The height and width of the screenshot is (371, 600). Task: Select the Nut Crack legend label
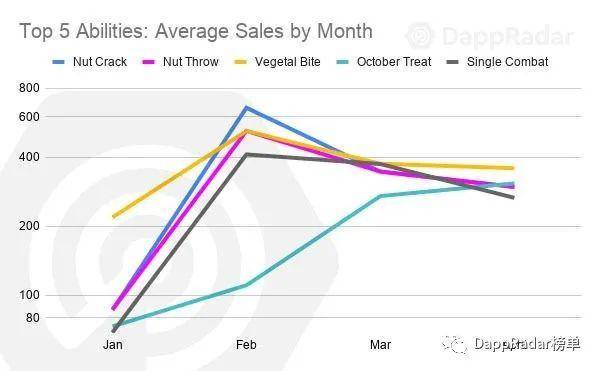coord(100,62)
